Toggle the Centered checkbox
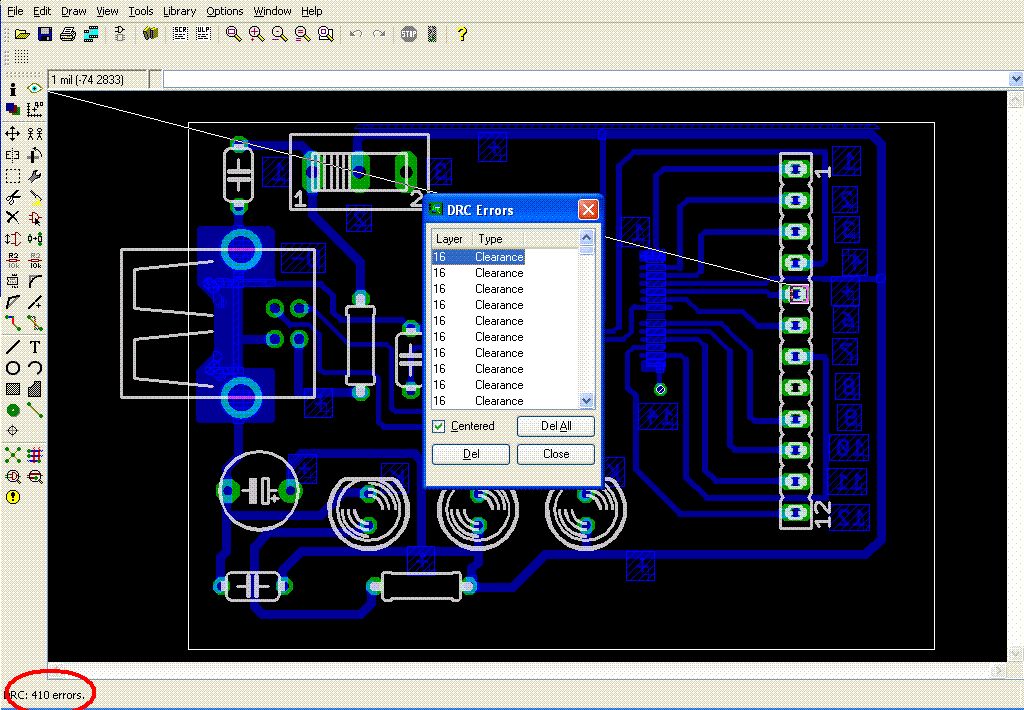 click(439, 426)
